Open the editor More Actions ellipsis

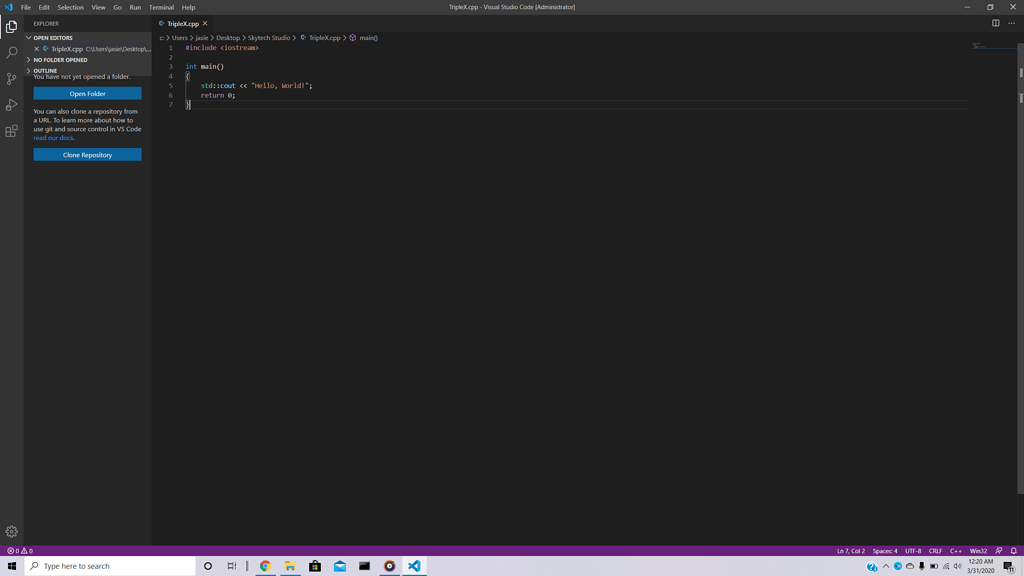[1012, 24]
